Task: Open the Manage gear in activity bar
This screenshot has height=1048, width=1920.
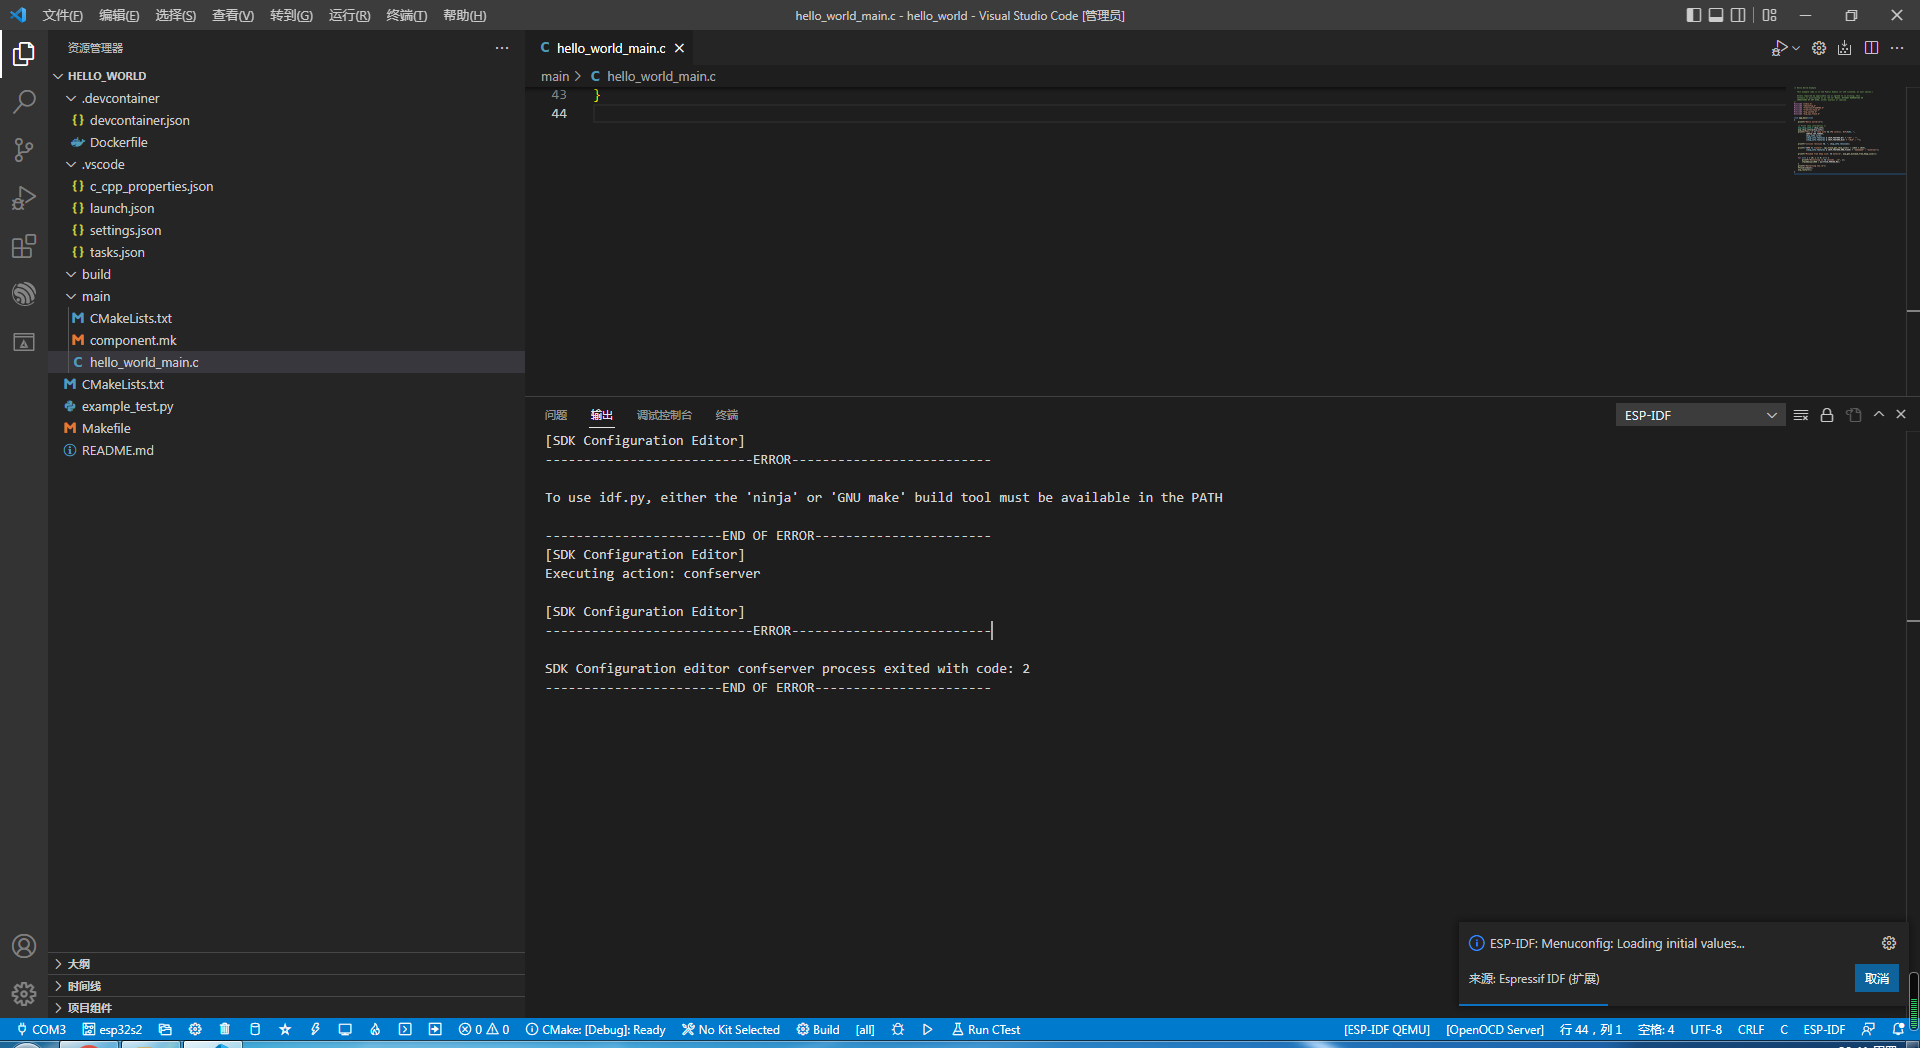Action: 24,994
